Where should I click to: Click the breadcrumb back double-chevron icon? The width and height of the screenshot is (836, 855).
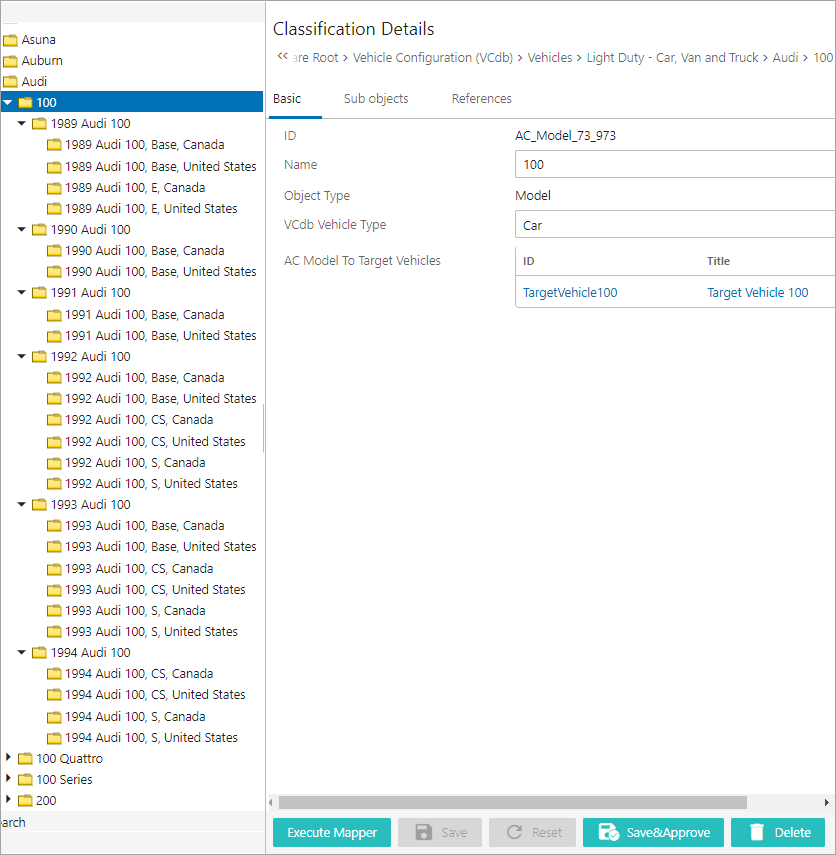coord(282,56)
